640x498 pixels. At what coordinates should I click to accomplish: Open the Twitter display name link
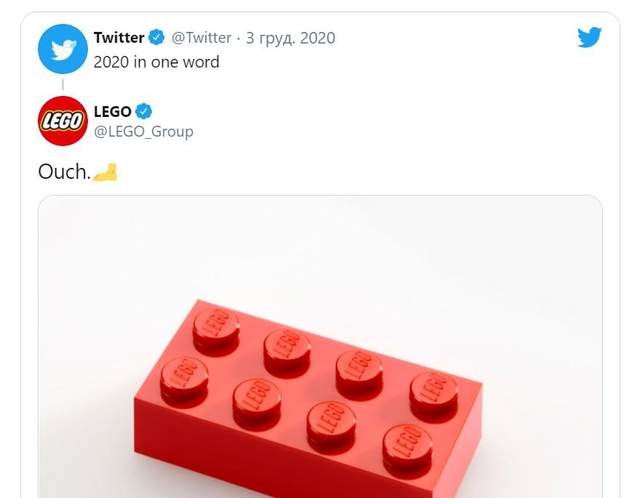(119, 38)
